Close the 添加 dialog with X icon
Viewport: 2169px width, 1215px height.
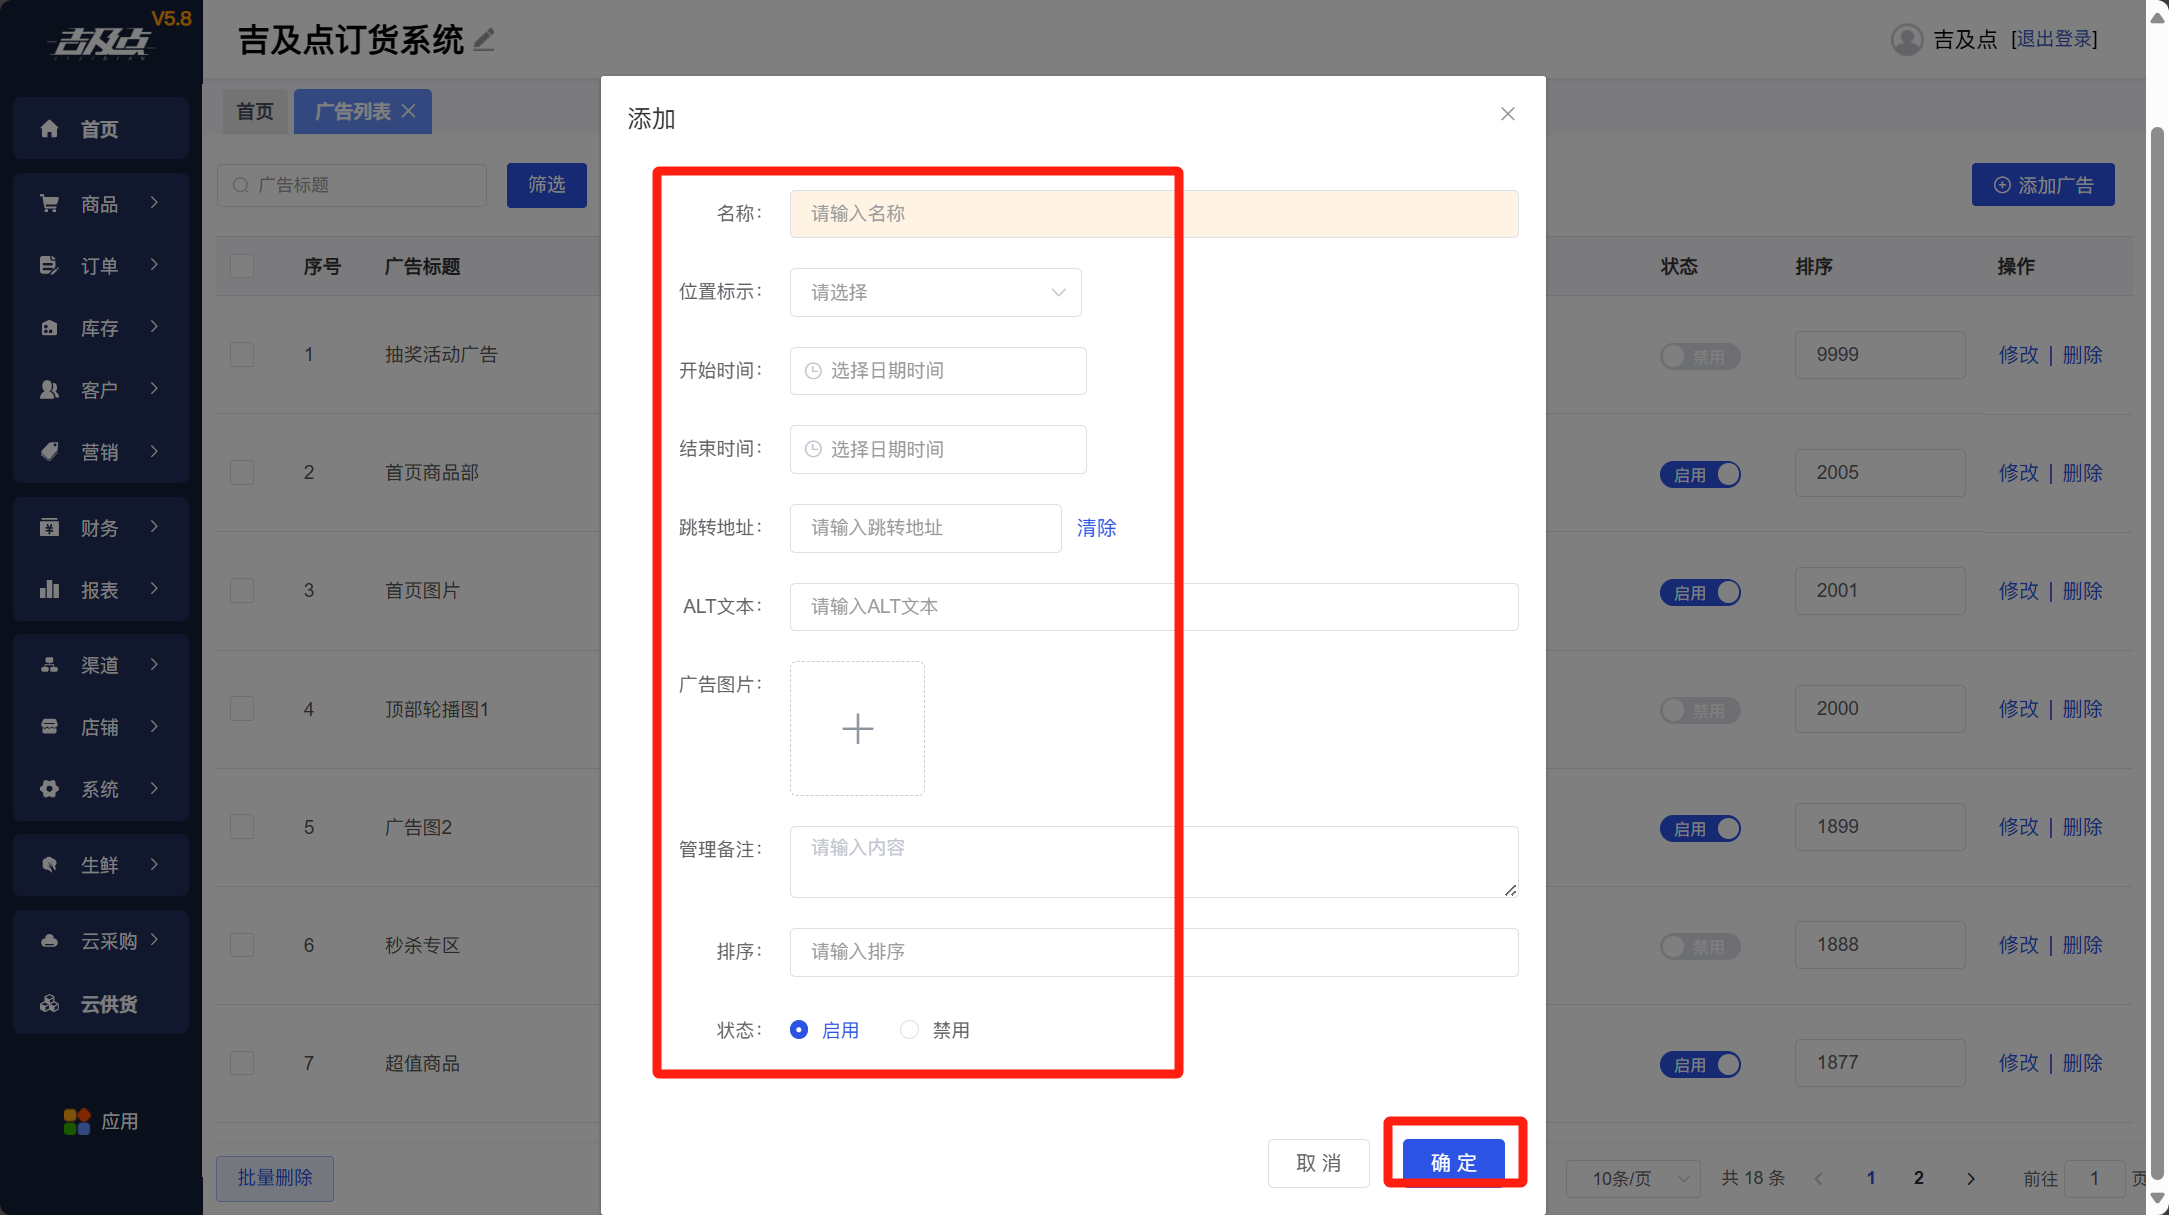point(1507,114)
